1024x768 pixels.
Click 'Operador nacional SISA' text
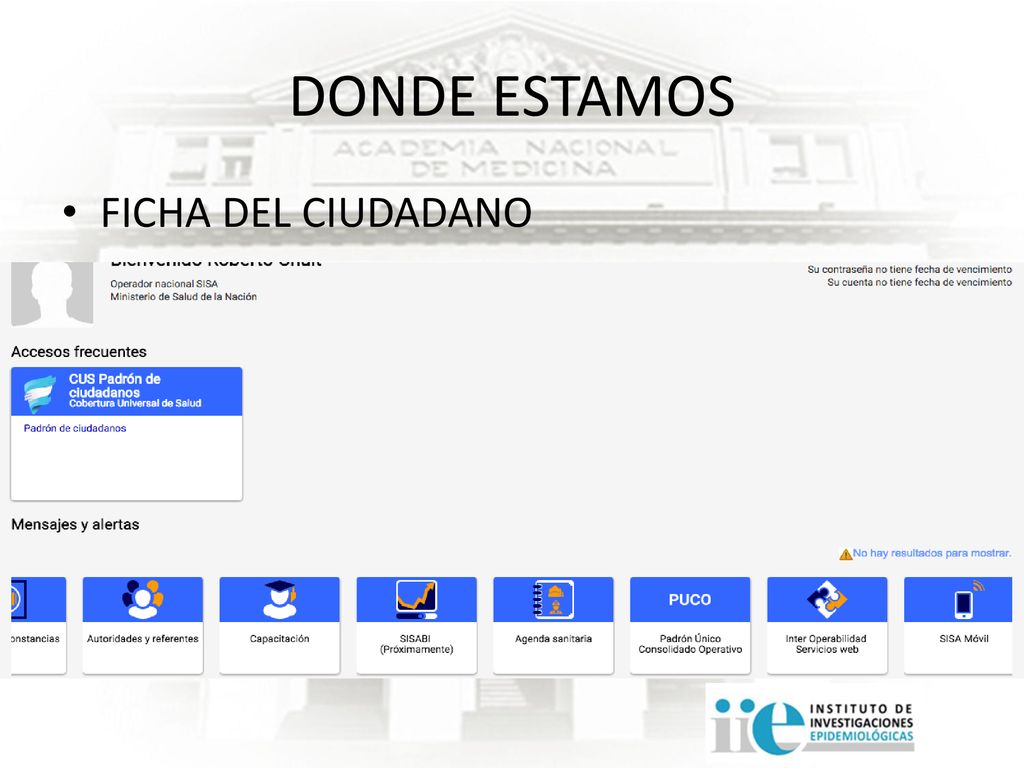(x=164, y=284)
